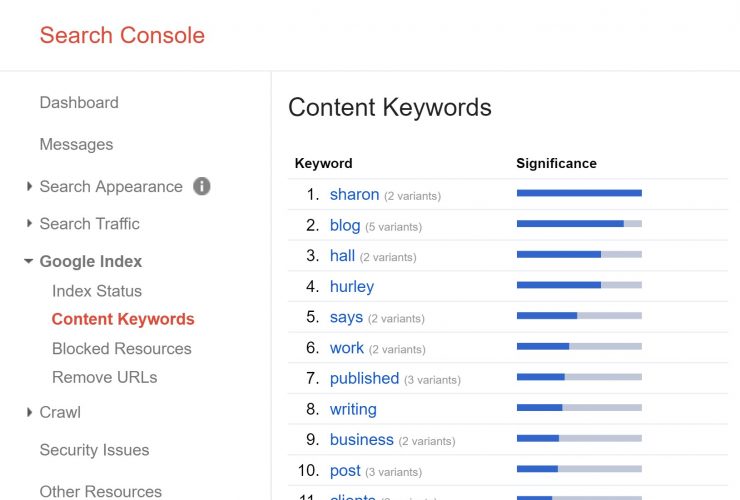Open Blocked Resources page
The width and height of the screenshot is (740, 500).
[122, 349]
